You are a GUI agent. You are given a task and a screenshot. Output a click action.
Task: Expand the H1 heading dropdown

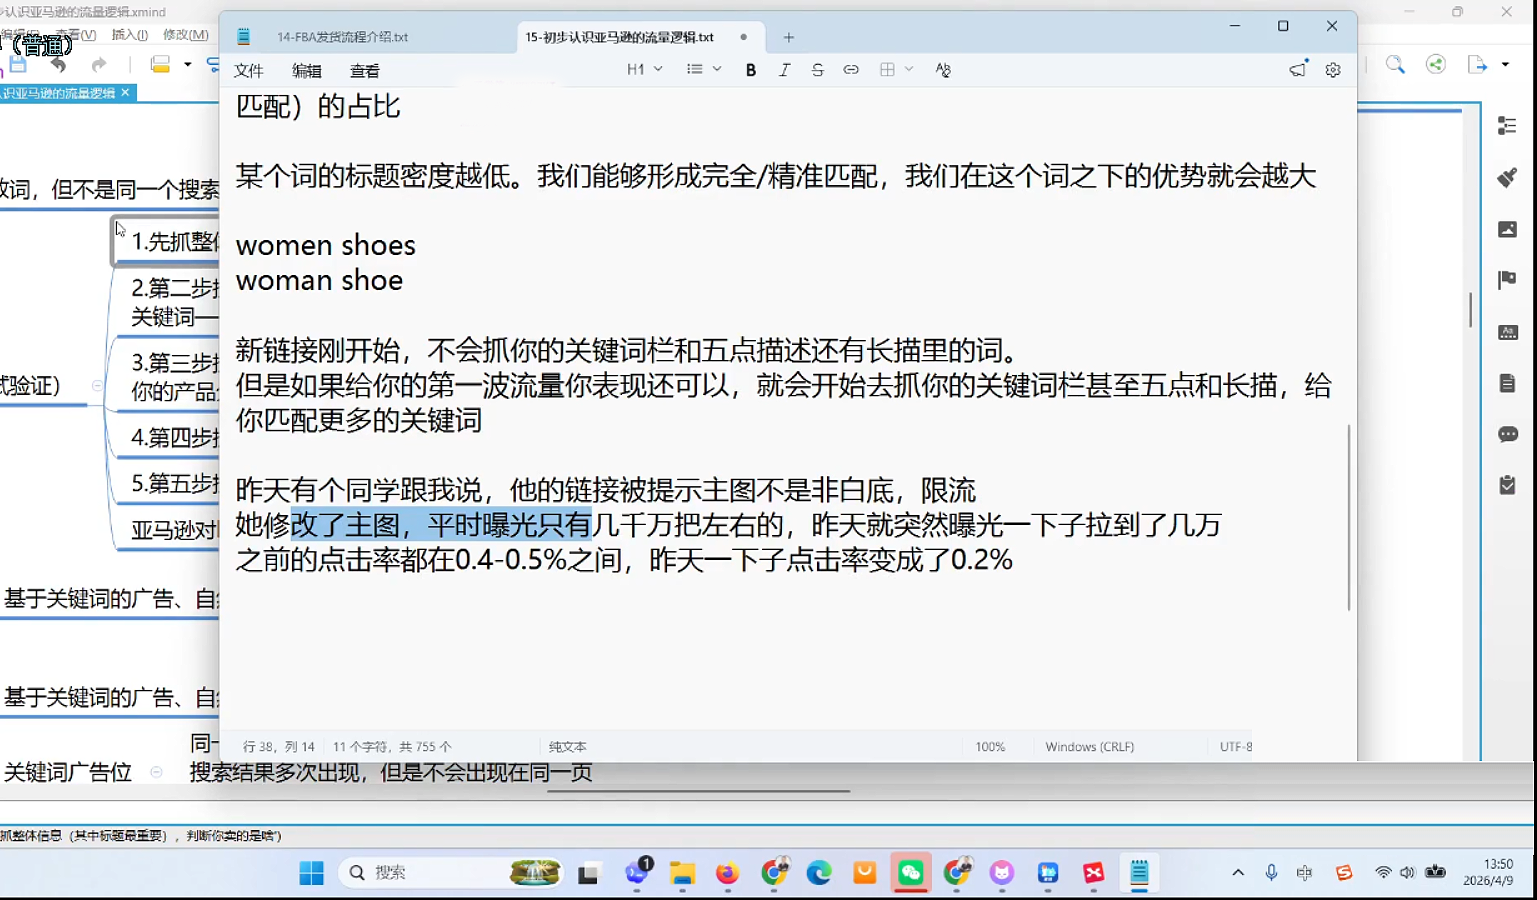(644, 70)
